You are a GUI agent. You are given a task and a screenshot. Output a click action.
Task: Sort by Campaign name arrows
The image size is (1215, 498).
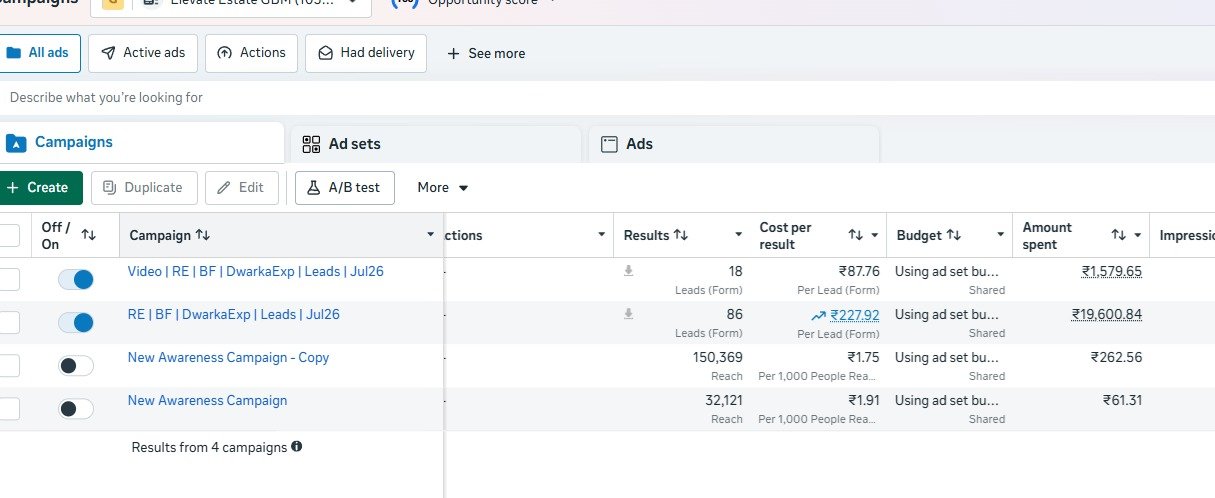(x=203, y=235)
